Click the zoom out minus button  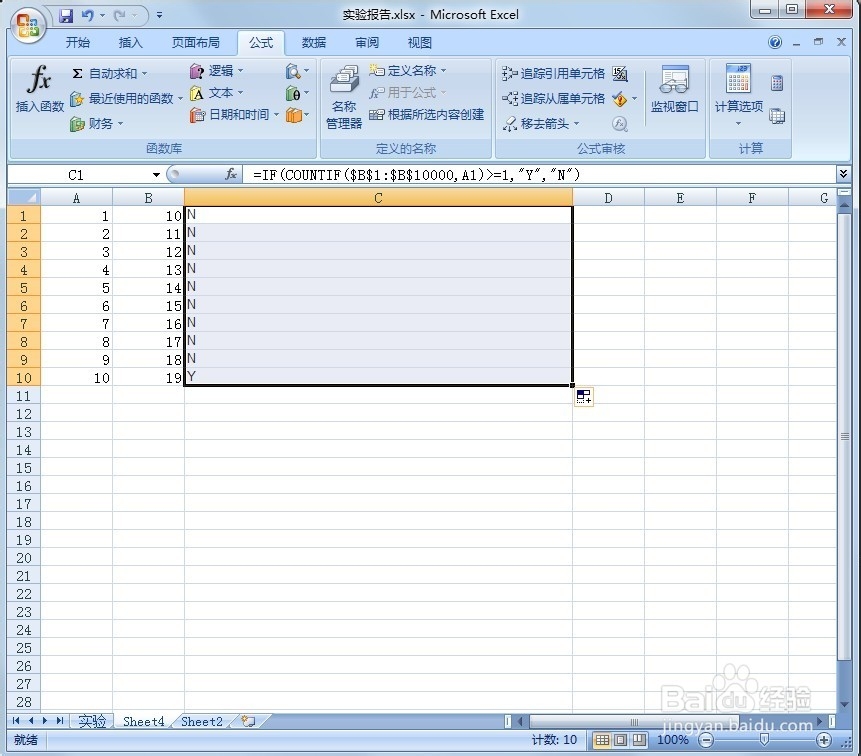coord(706,740)
